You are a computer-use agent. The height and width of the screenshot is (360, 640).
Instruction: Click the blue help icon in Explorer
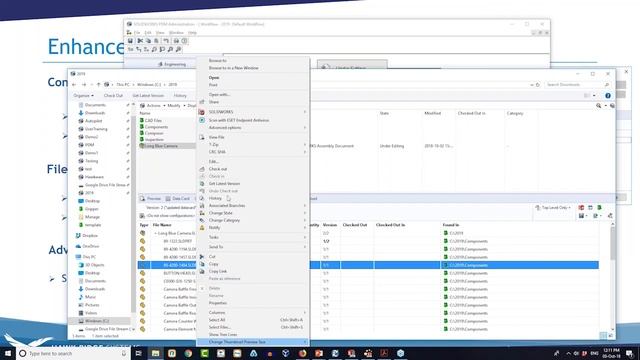(x=608, y=96)
